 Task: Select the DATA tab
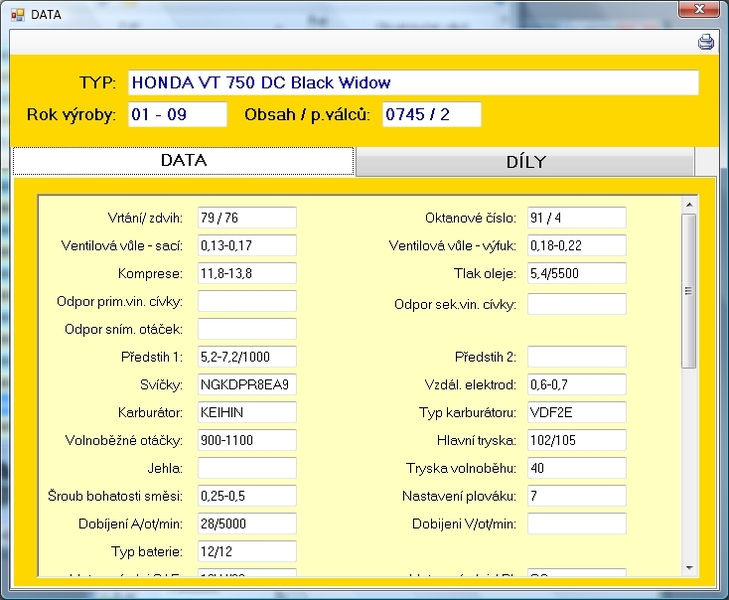[x=184, y=161]
